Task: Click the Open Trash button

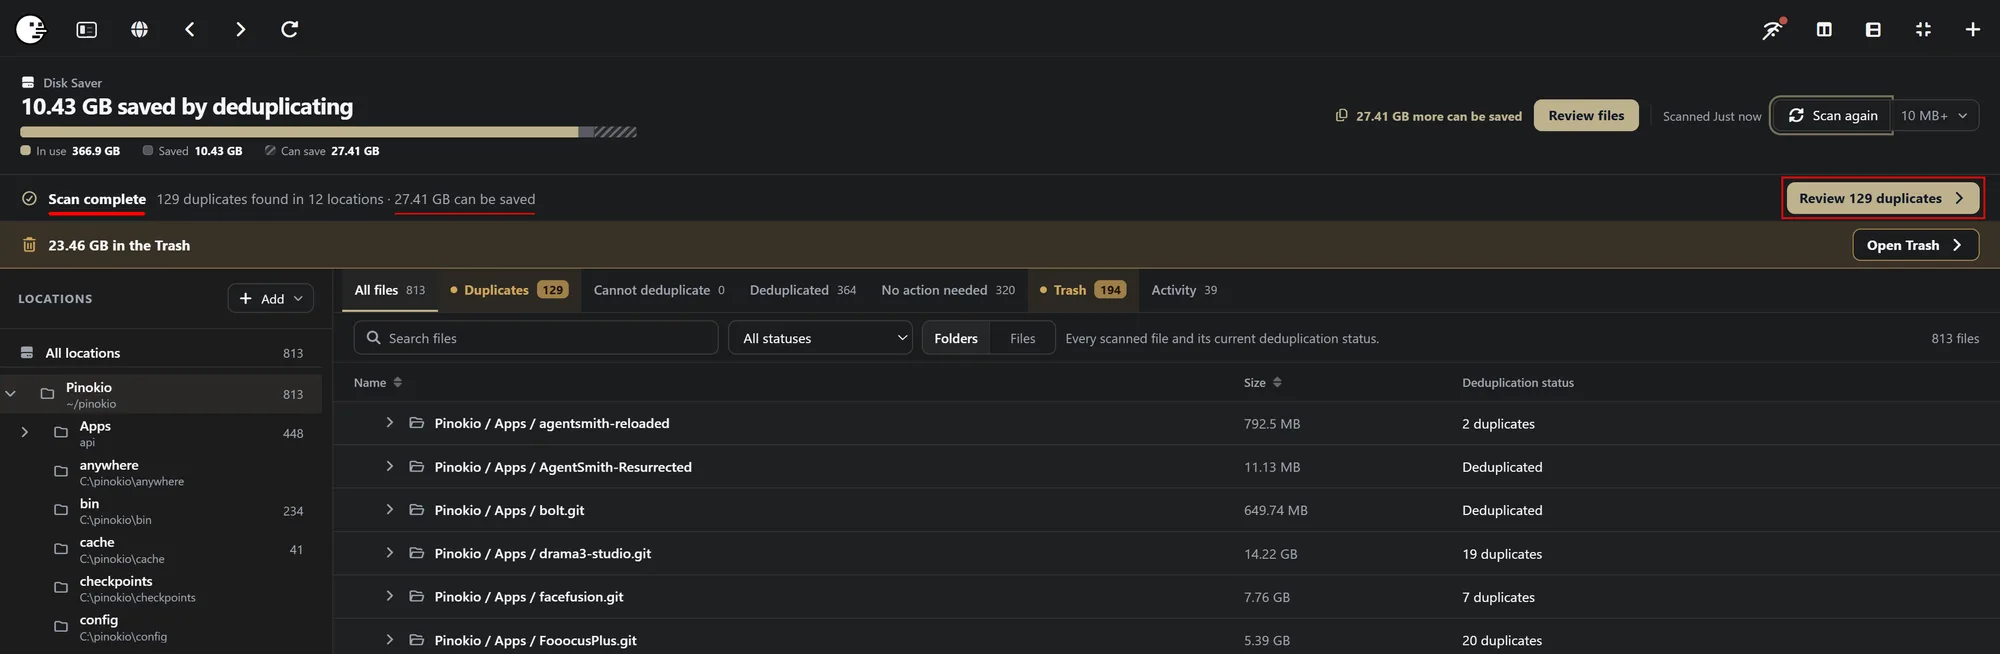Action: click(x=1915, y=245)
